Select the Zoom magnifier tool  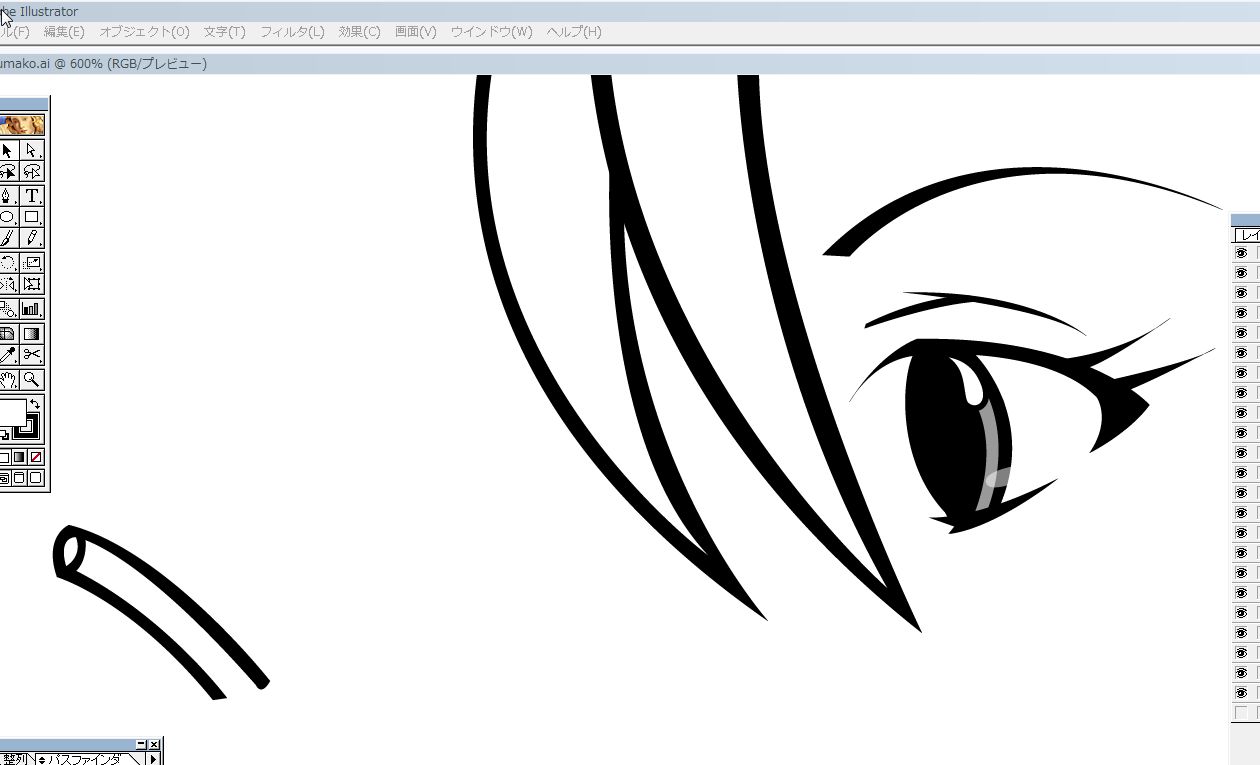tap(32, 379)
